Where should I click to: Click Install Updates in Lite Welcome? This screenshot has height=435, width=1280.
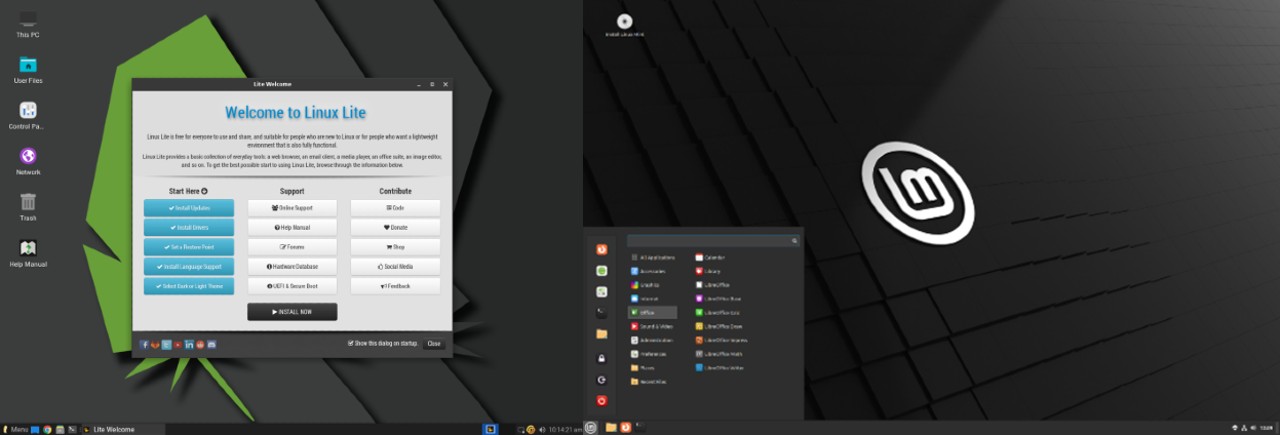point(189,208)
